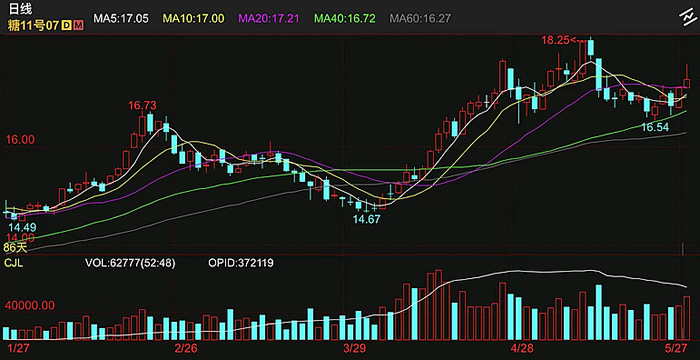Image resolution: width=700 pixels, height=360 pixels.
Task: Click the 14.67 low price label
Action: coord(366,220)
